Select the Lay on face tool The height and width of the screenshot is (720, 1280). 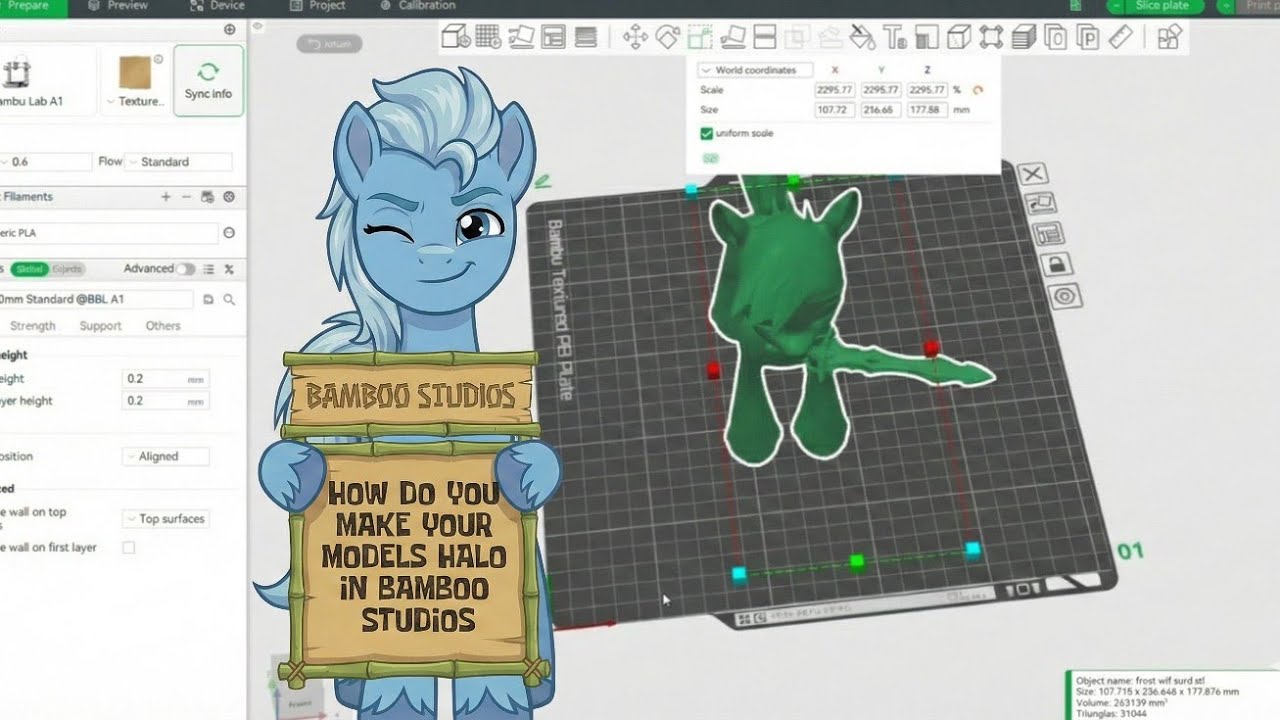point(733,38)
